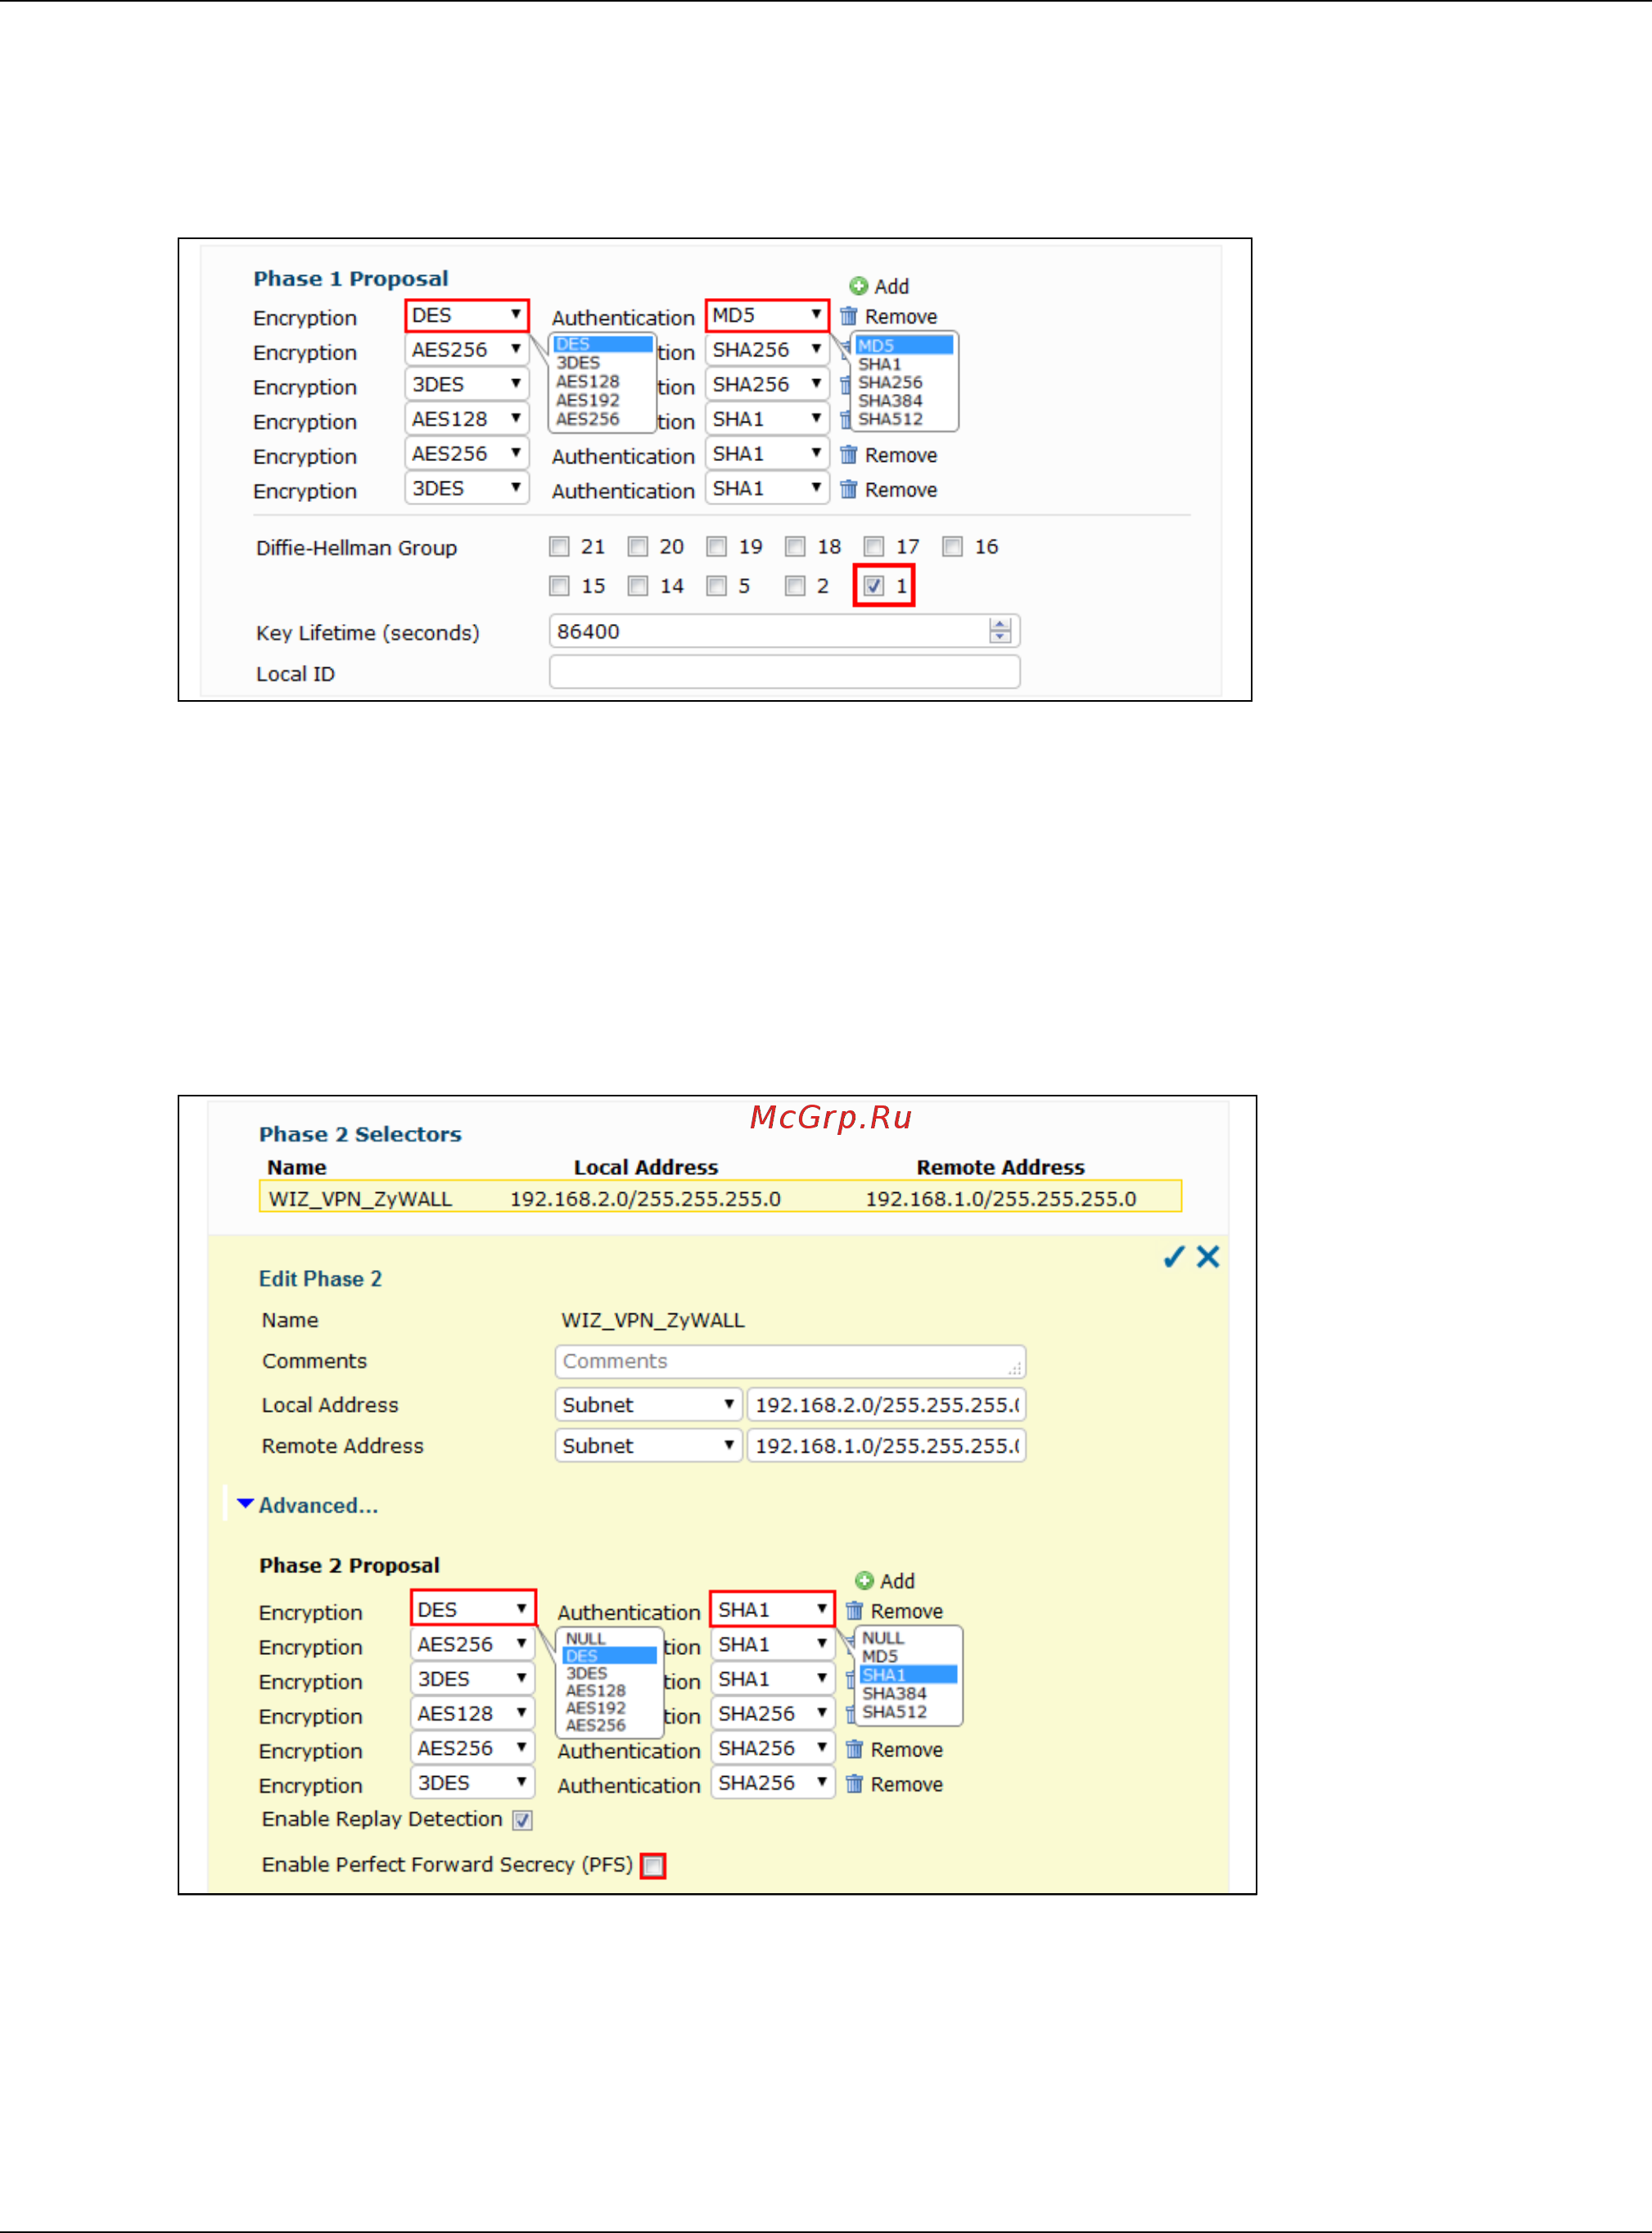1652x2233 pixels.
Task: Open Phase 1 AES128 encryption dropdown
Action: pyautogui.click(x=467, y=419)
